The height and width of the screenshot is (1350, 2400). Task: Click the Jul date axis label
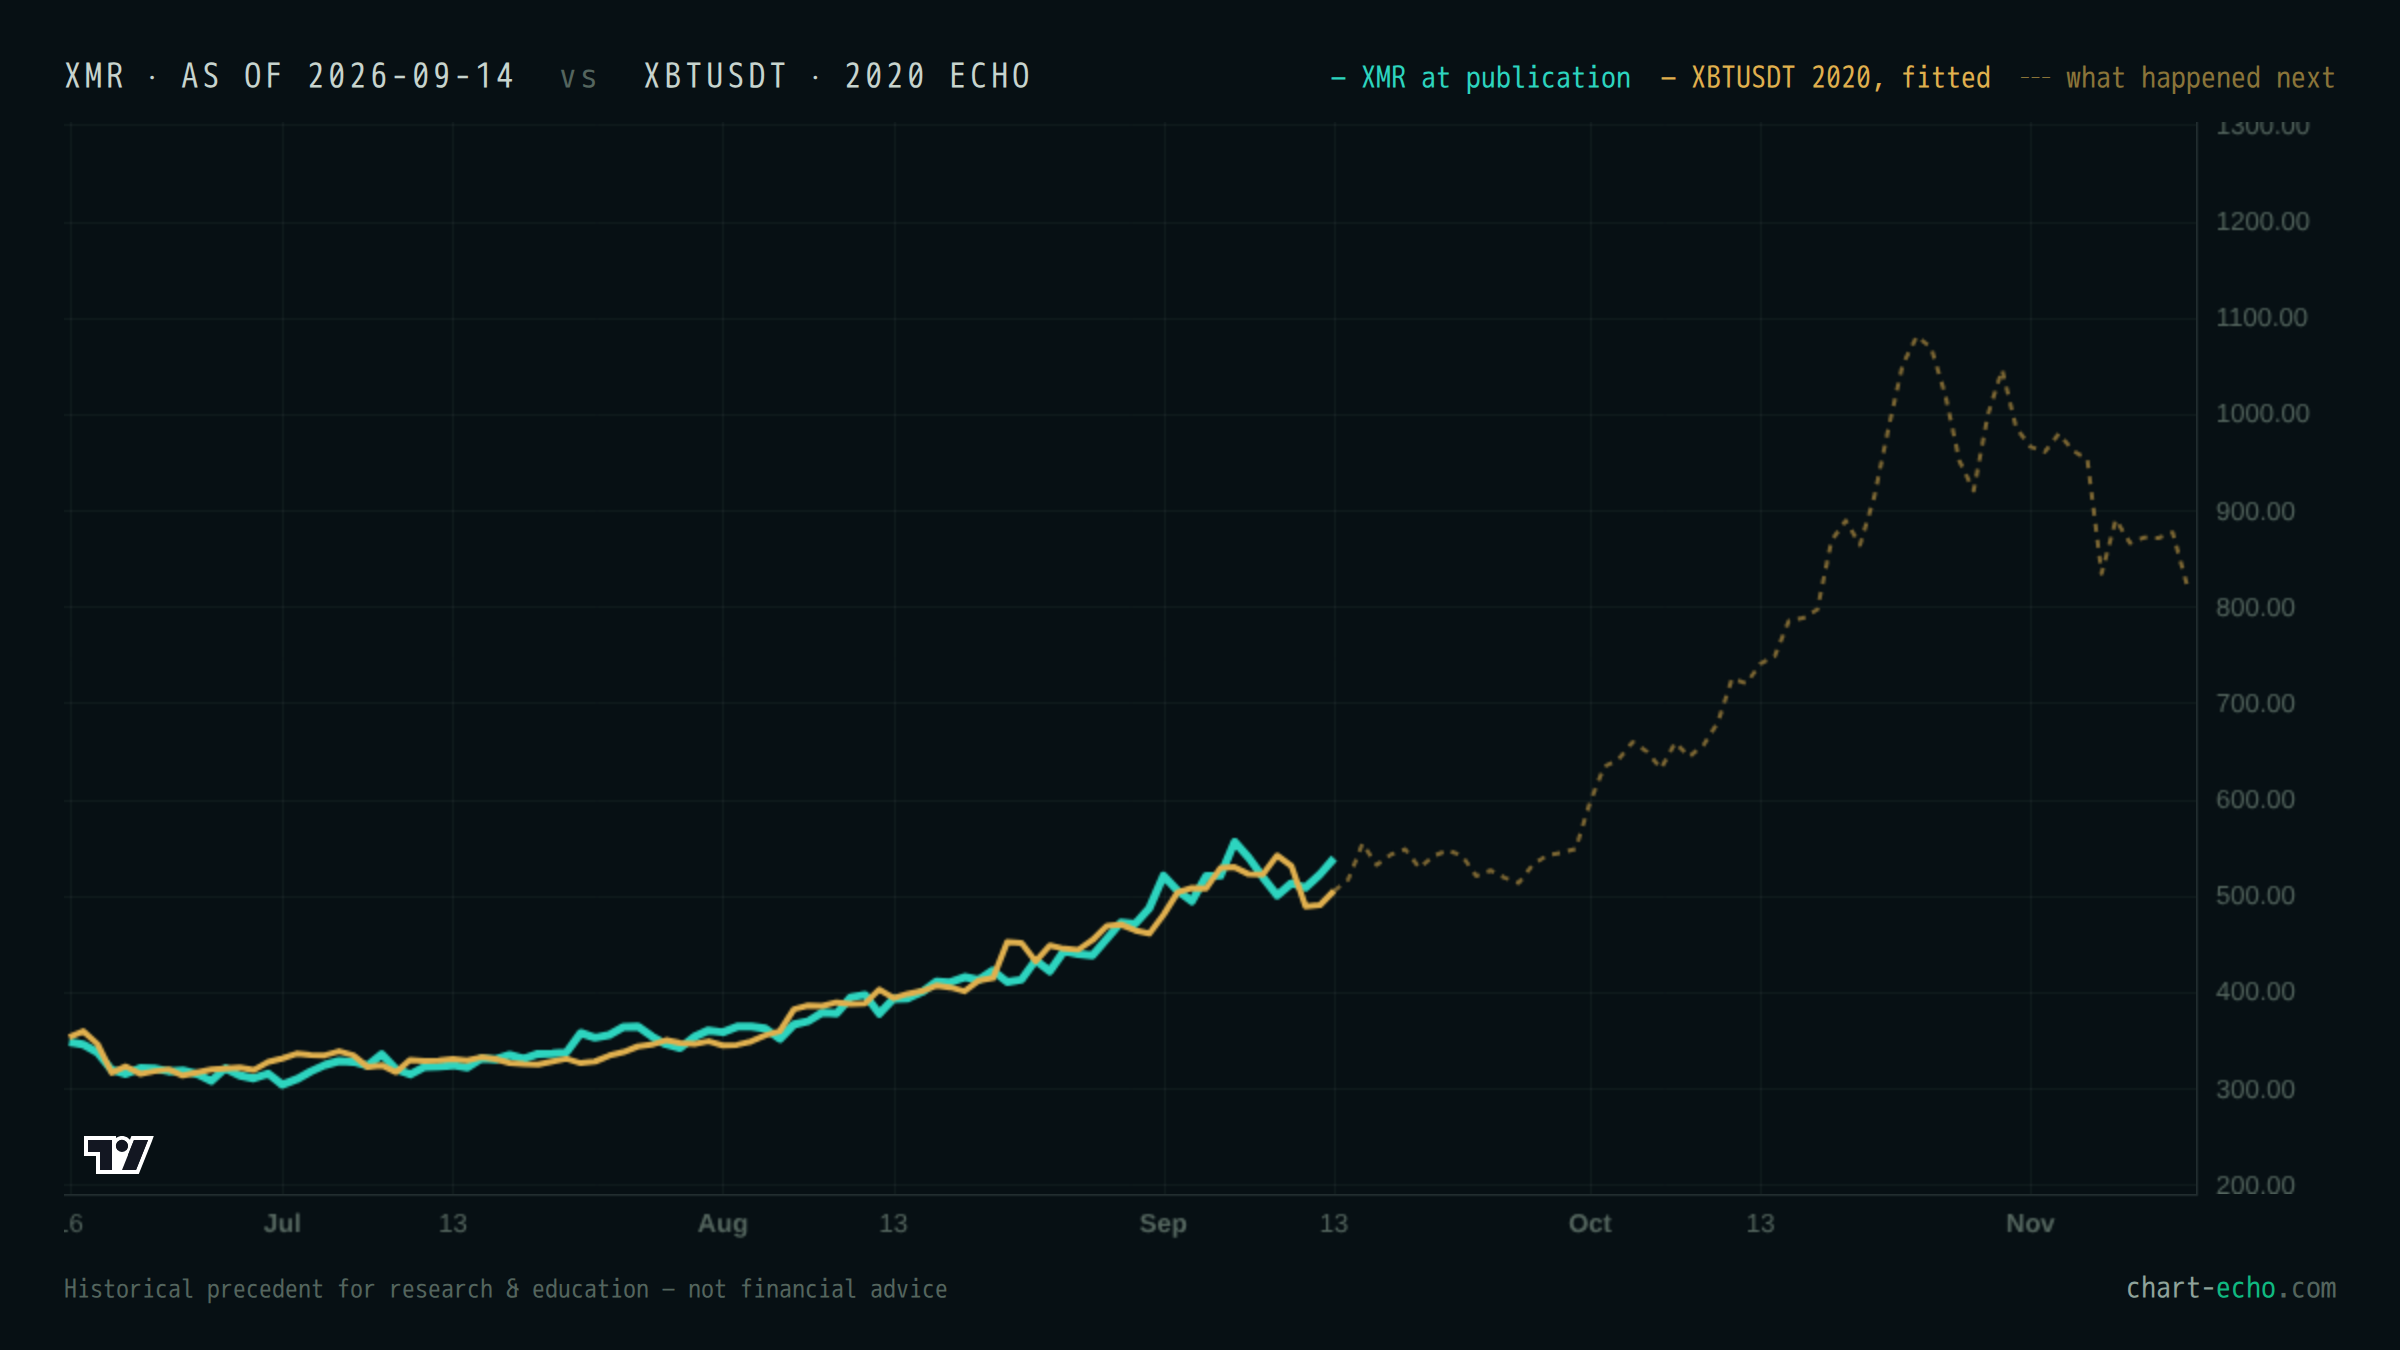282,1224
